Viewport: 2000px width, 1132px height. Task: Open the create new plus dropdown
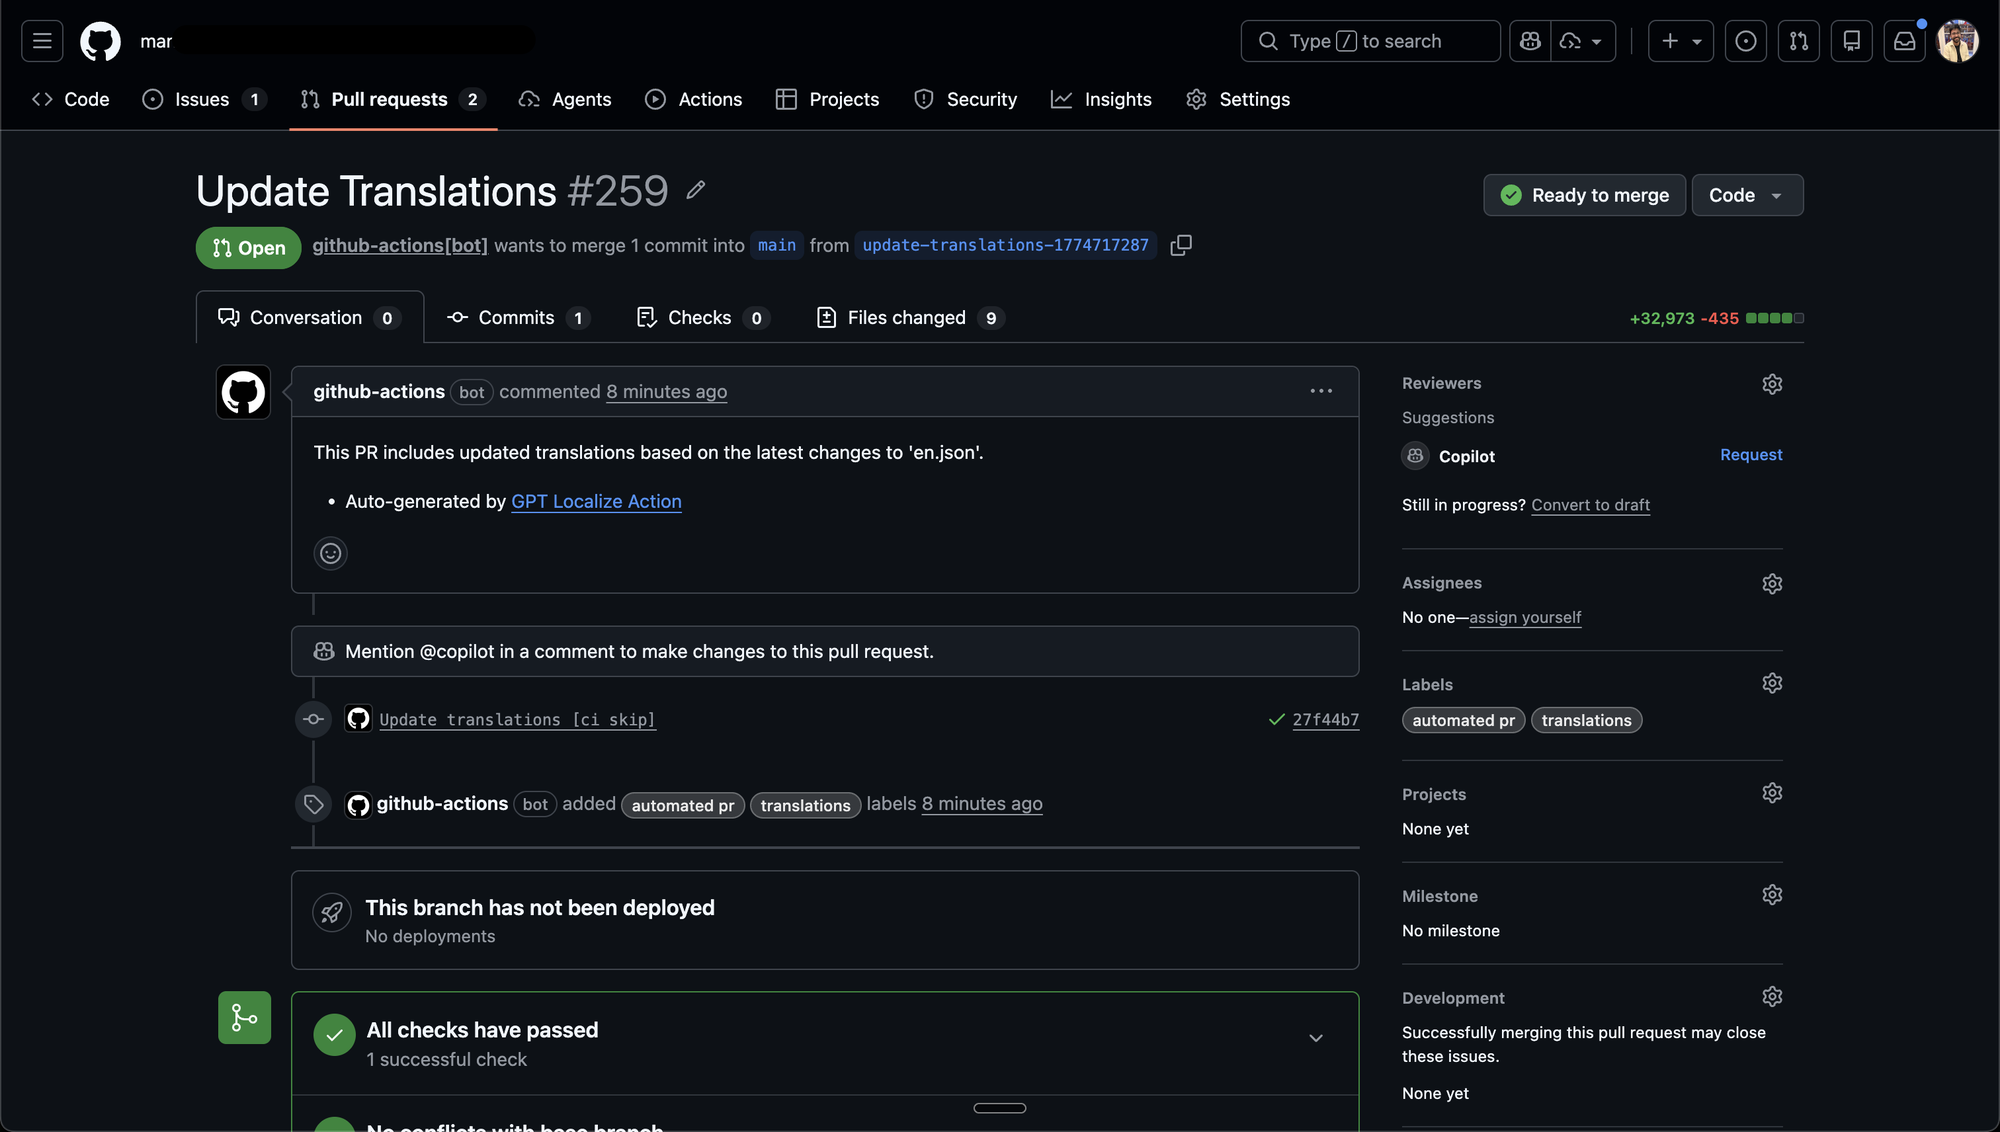pos(1680,41)
